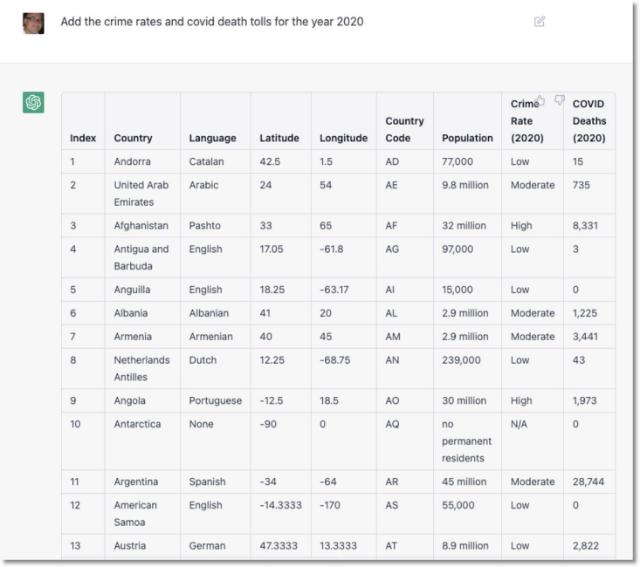
Task: Select the Country Code column header
Action: (x=404, y=130)
